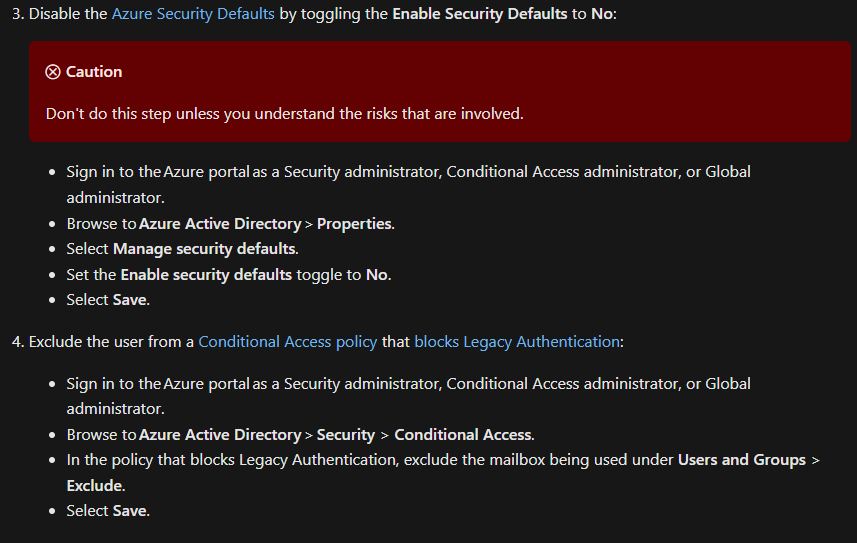The height and width of the screenshot is (543, 857).
Task: Click Azure Active Directory before Properties
Action: (220, 224)
